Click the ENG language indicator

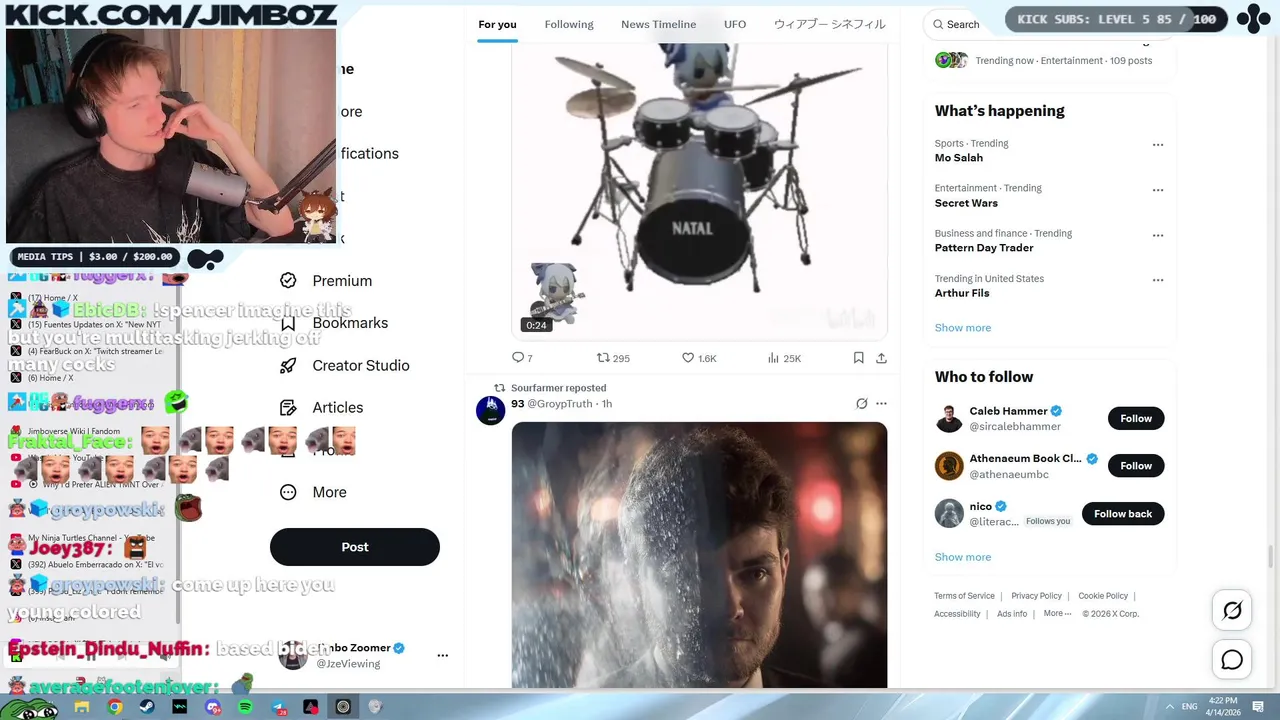(1190, 707)
